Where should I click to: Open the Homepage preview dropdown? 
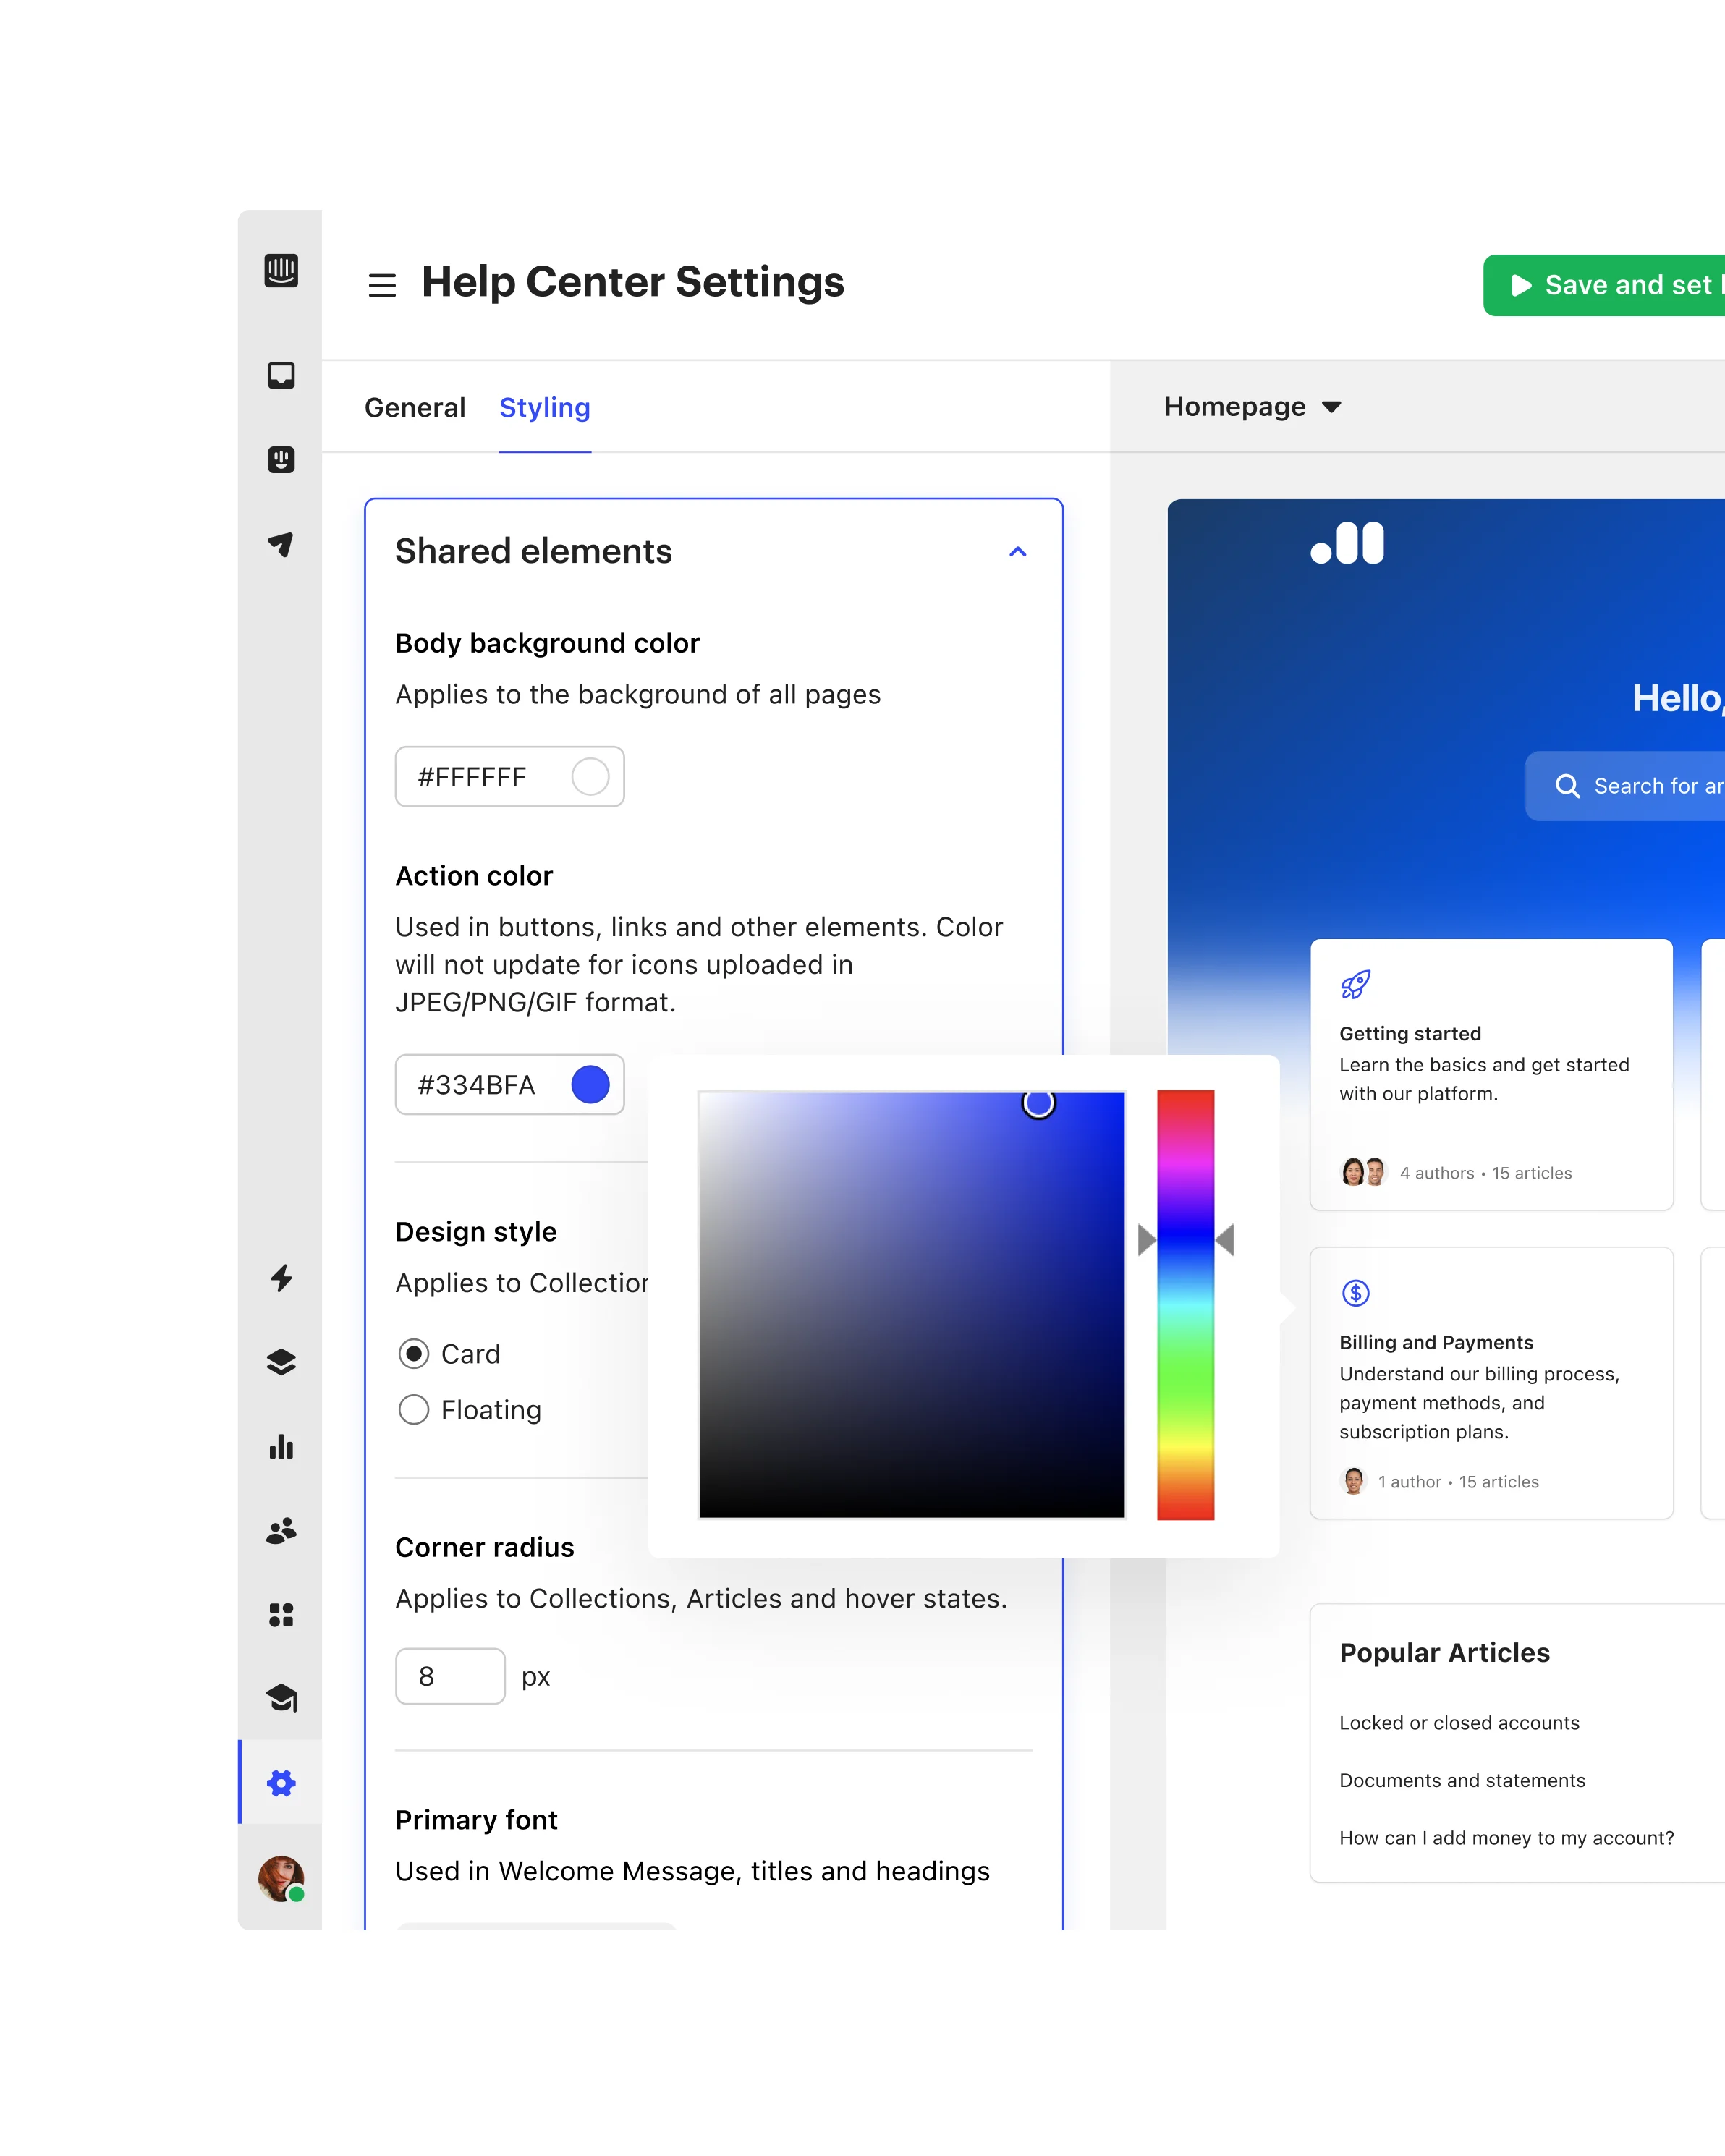point(1252,407)
